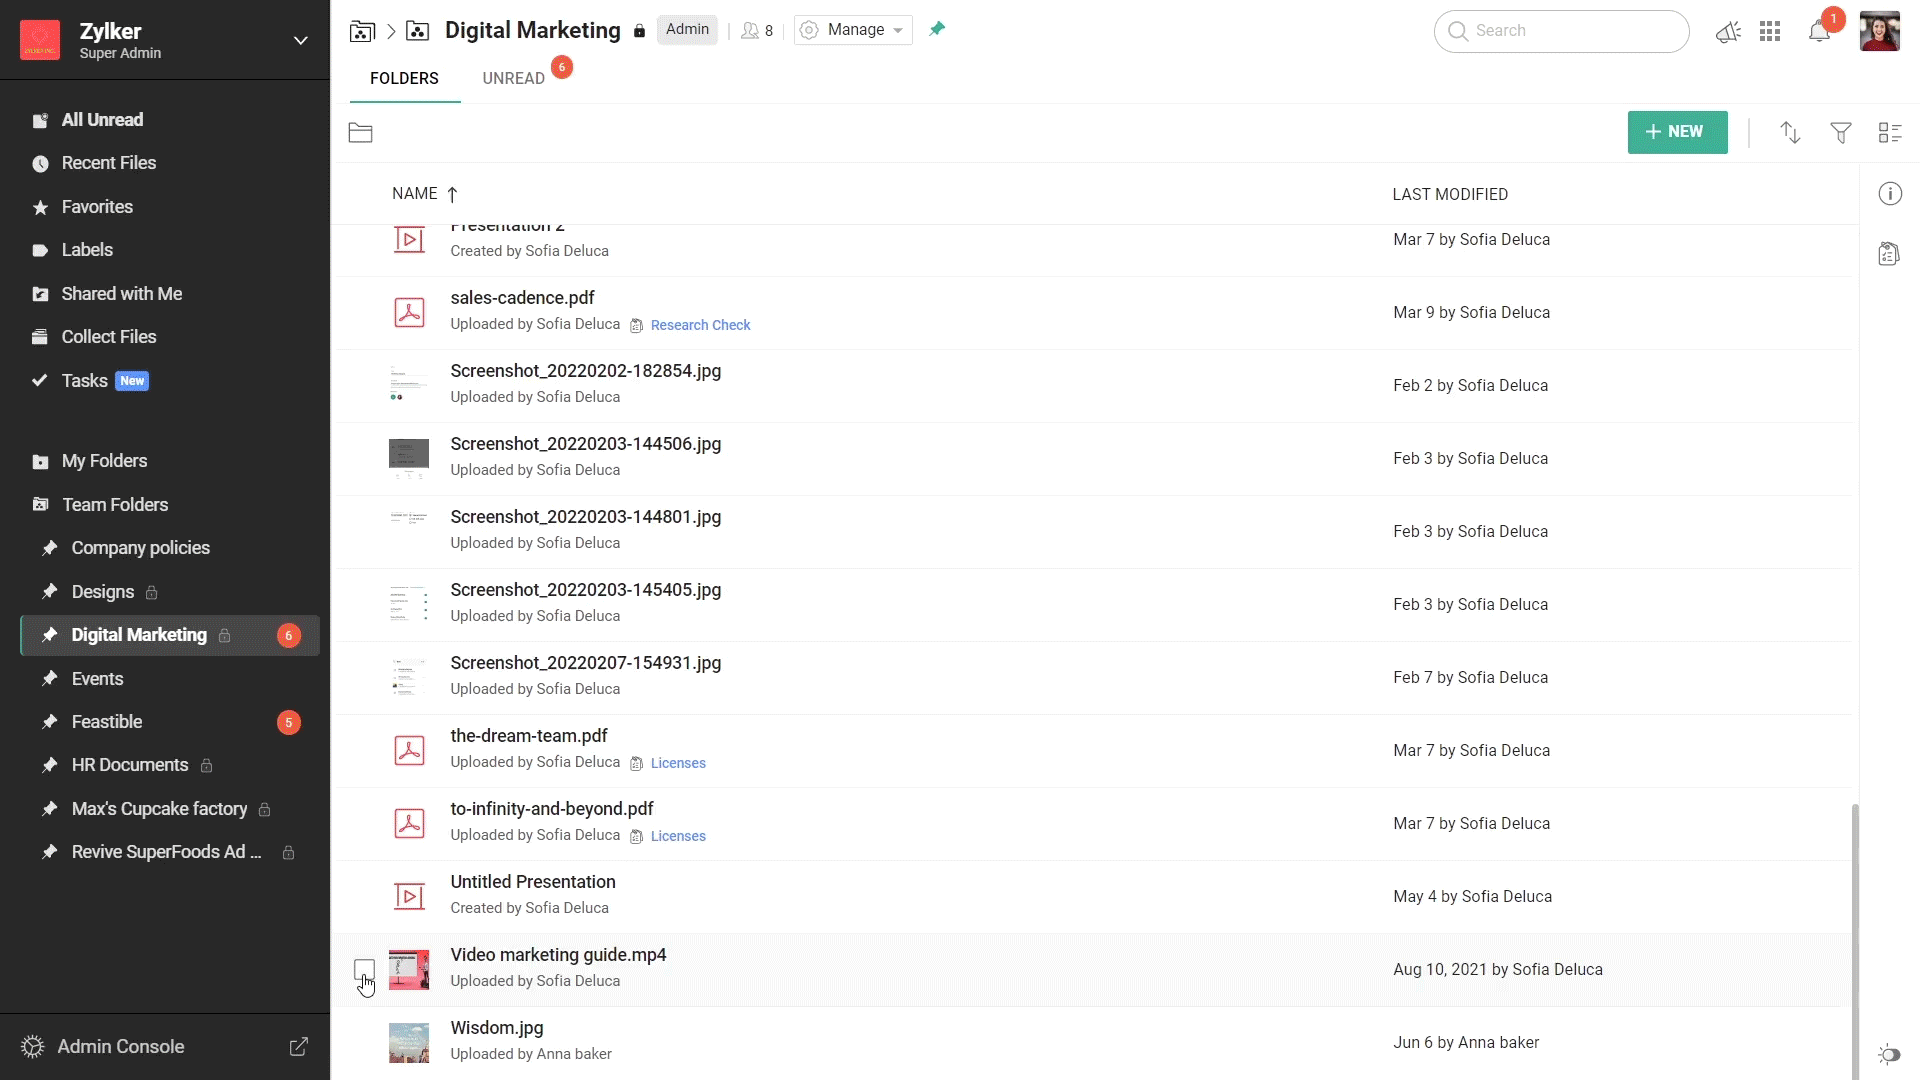The width and height of the screenshot is (1920, 1080).
Task: Open the filter funnel icon
Action: pyautogui.click(x=1841, y=132)
